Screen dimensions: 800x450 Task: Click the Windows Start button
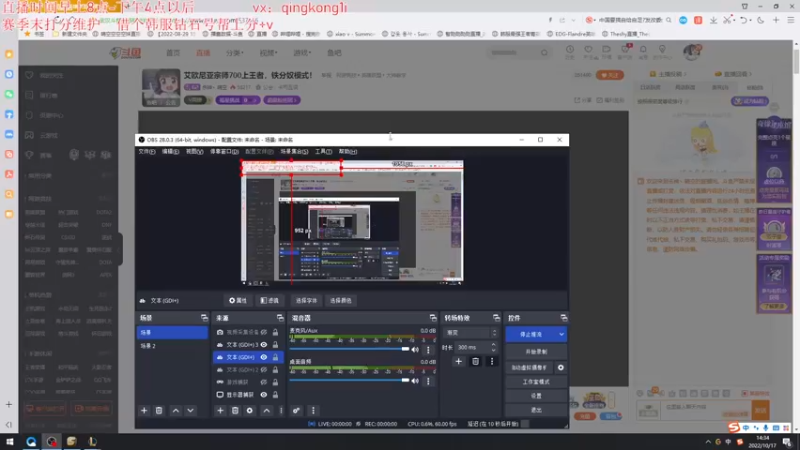tap(10, 442)
